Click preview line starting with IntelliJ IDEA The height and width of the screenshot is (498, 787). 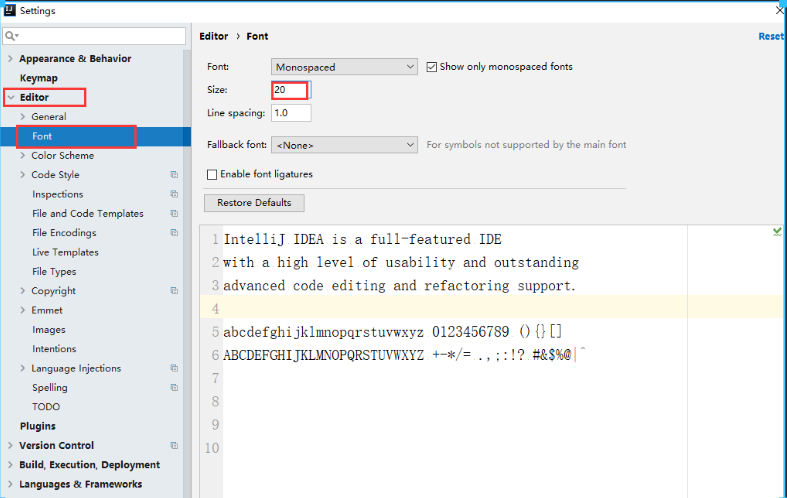pyautogui.click(x=362, y=239)
